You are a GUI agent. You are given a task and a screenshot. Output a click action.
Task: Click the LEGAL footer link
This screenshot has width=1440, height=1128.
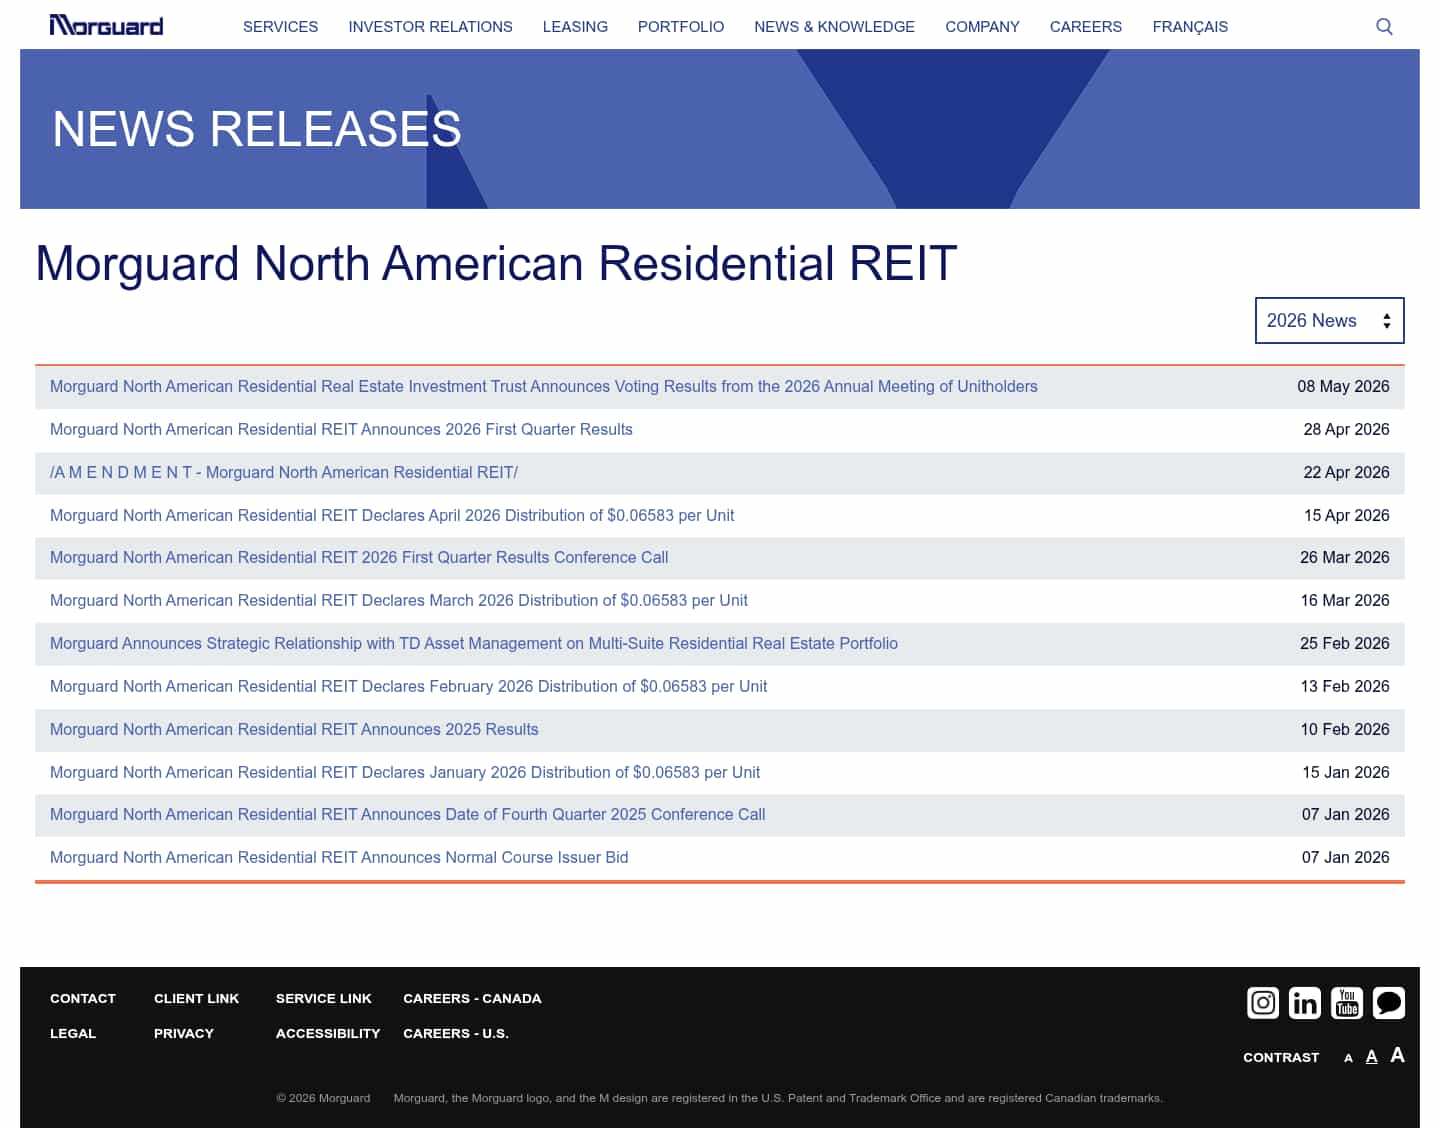tap(73, 1033)
